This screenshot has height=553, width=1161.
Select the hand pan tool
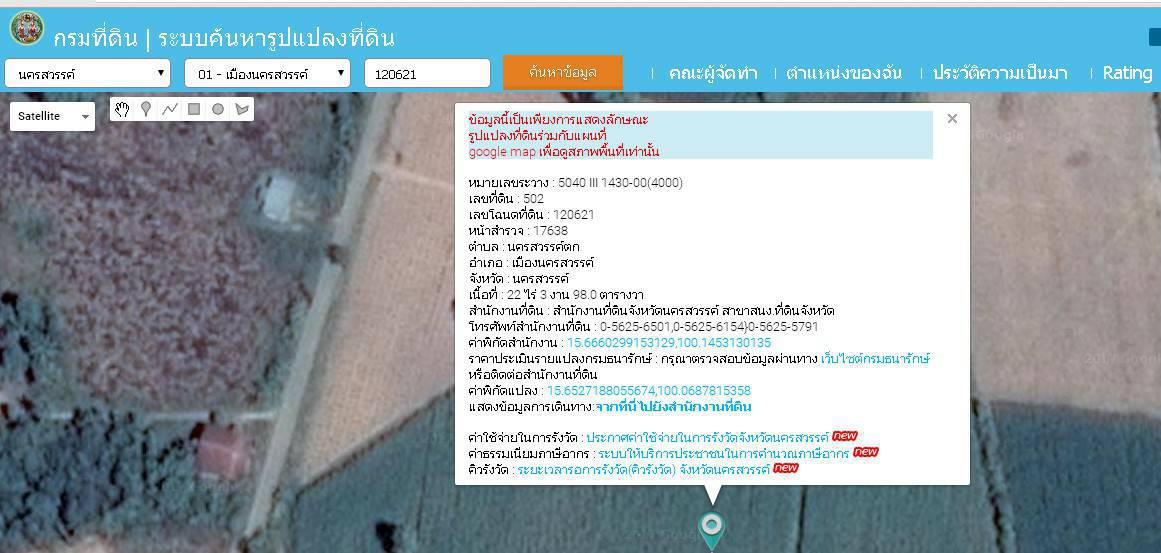tap(122, 110)
